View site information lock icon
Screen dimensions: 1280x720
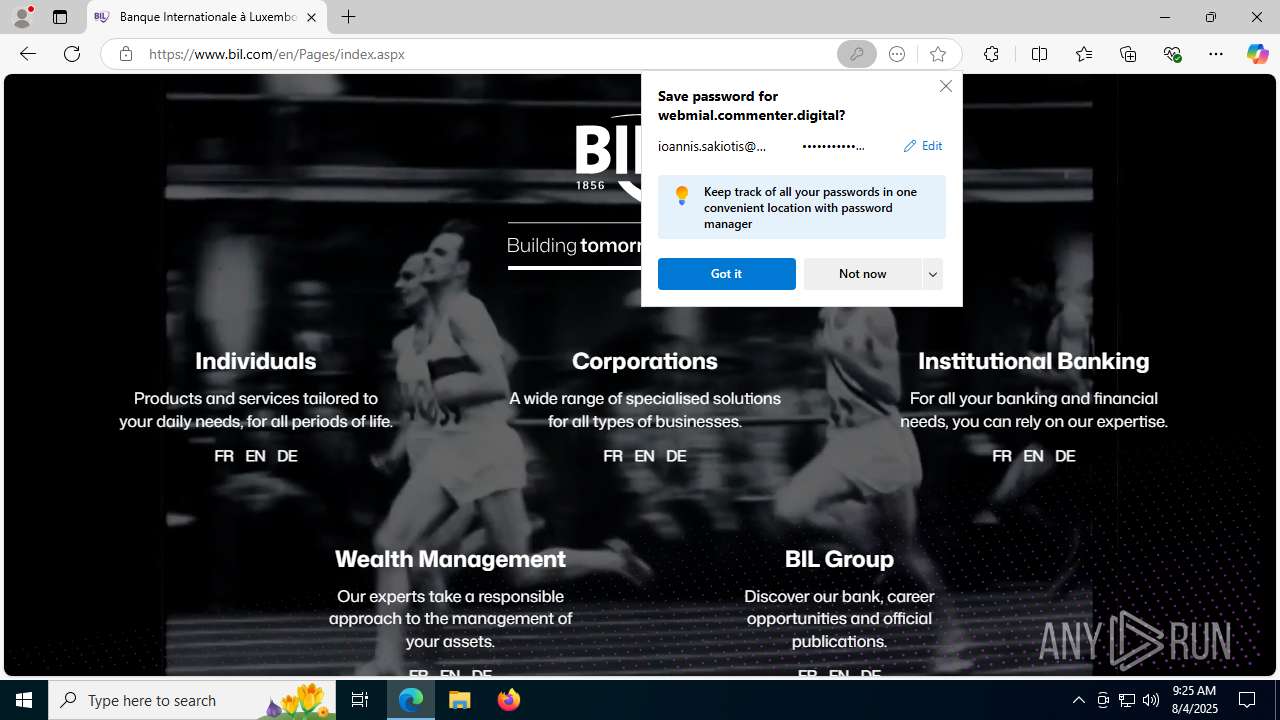[x=125, y=54]
